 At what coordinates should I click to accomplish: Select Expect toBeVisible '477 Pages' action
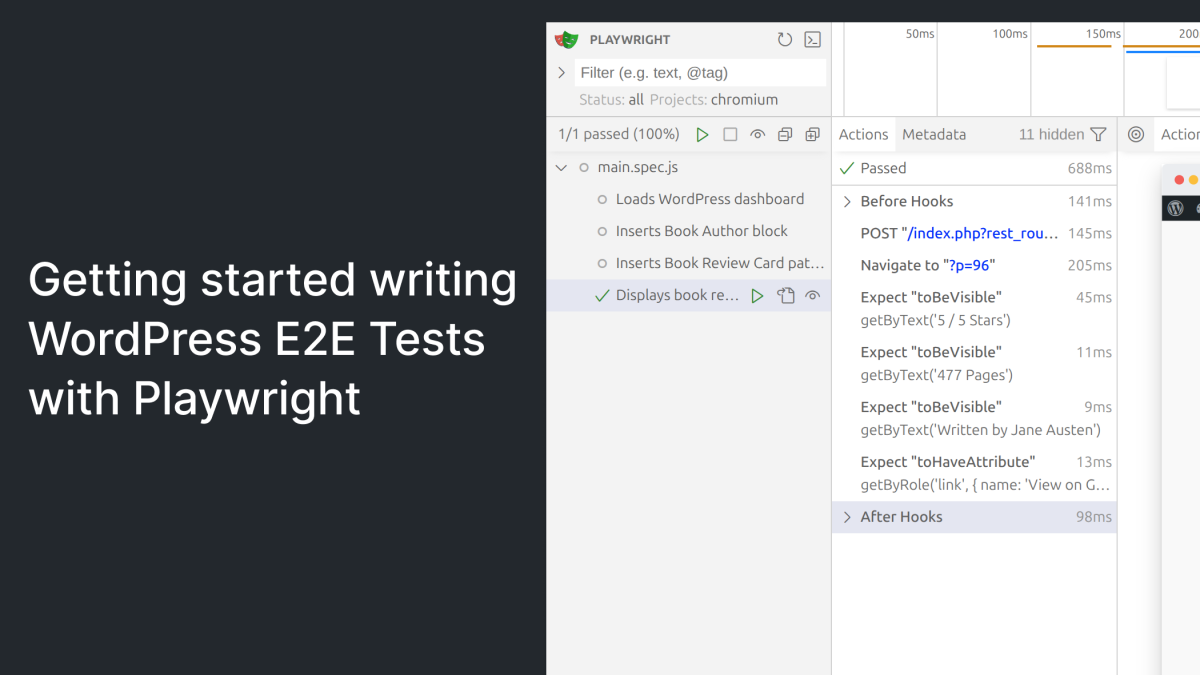975,364
